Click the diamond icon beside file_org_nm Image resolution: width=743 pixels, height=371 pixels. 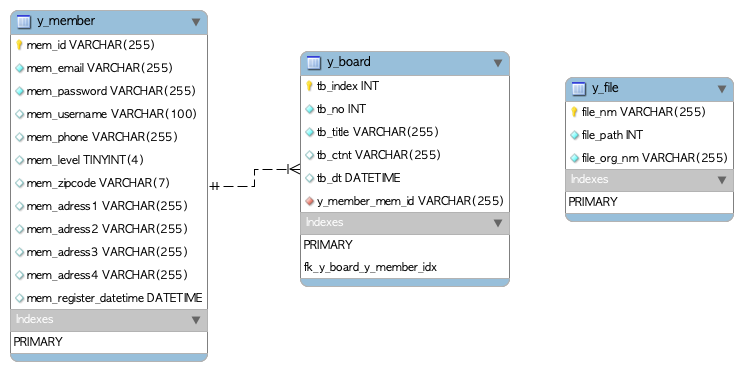(x=574, y=158)
